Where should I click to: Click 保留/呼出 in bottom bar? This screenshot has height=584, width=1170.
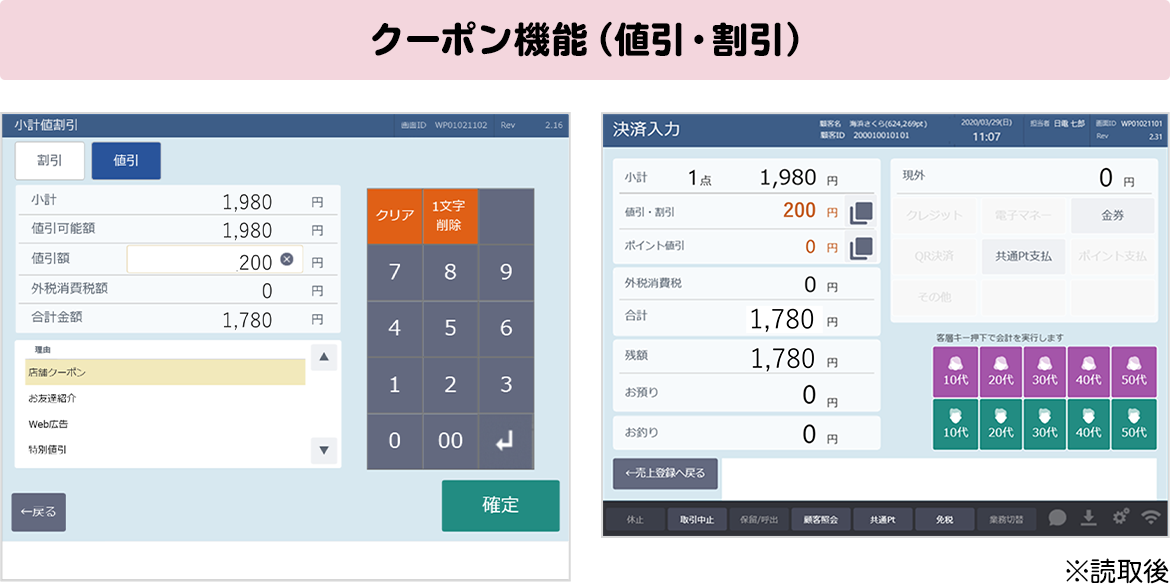(x=758, y=518)
